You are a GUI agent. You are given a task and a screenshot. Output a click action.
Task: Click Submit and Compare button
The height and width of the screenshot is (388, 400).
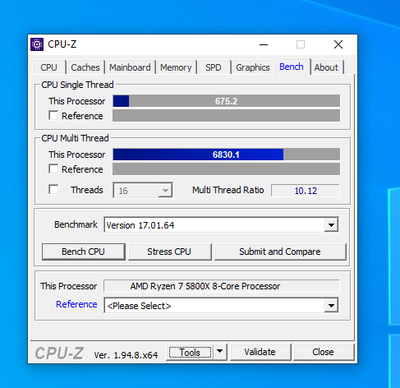coord(280,252)
